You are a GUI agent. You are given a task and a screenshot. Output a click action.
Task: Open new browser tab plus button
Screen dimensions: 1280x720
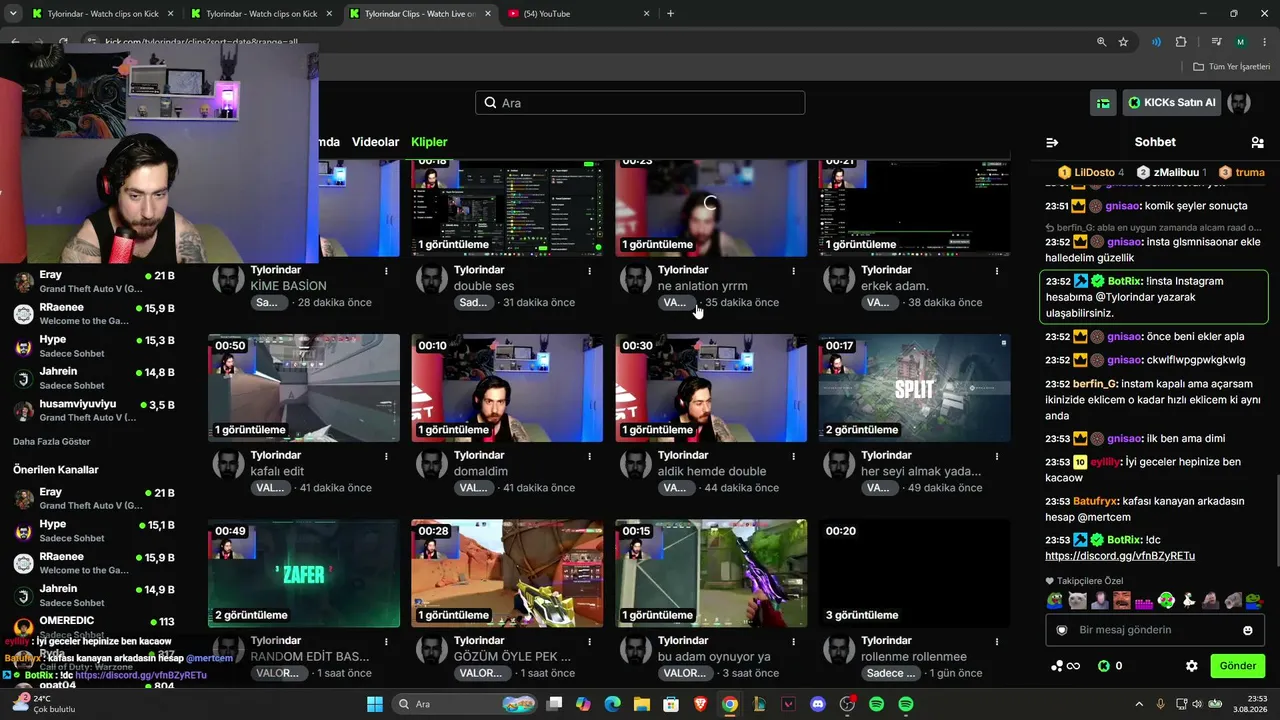(670, 14)
